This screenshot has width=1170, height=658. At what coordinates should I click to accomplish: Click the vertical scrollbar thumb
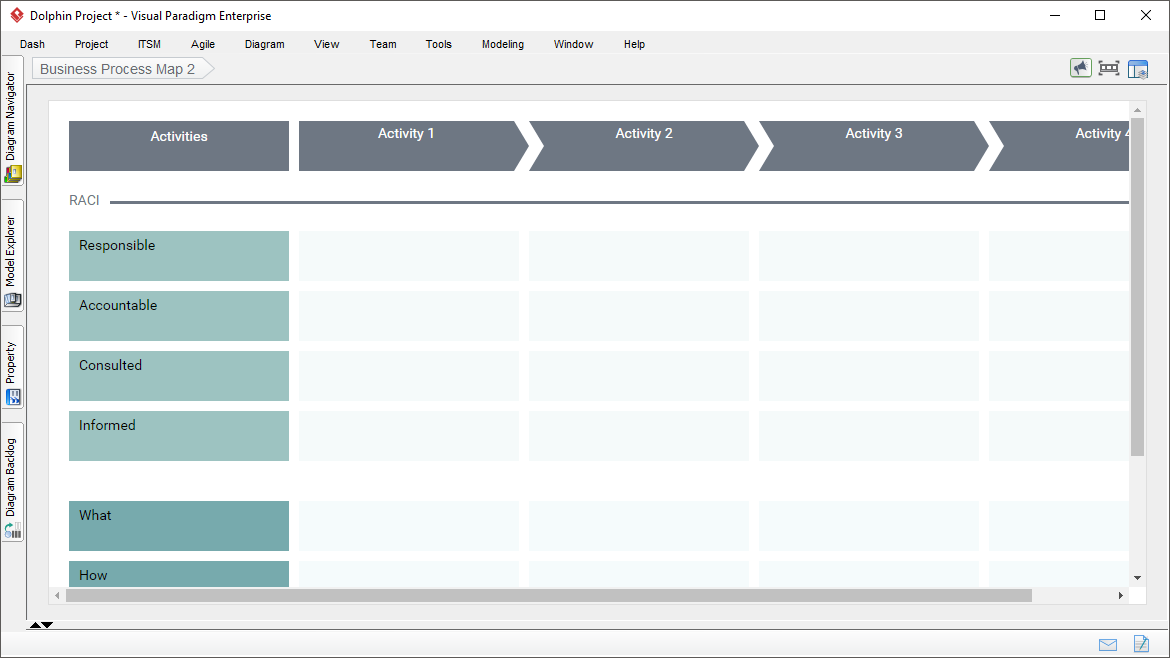[1137, 286]
